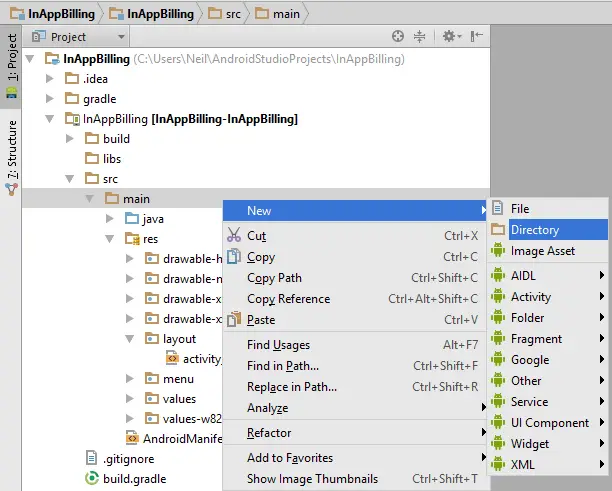Viewport: 612px width, 491px height.
Task: Expand the values folder
Action: 130,398
